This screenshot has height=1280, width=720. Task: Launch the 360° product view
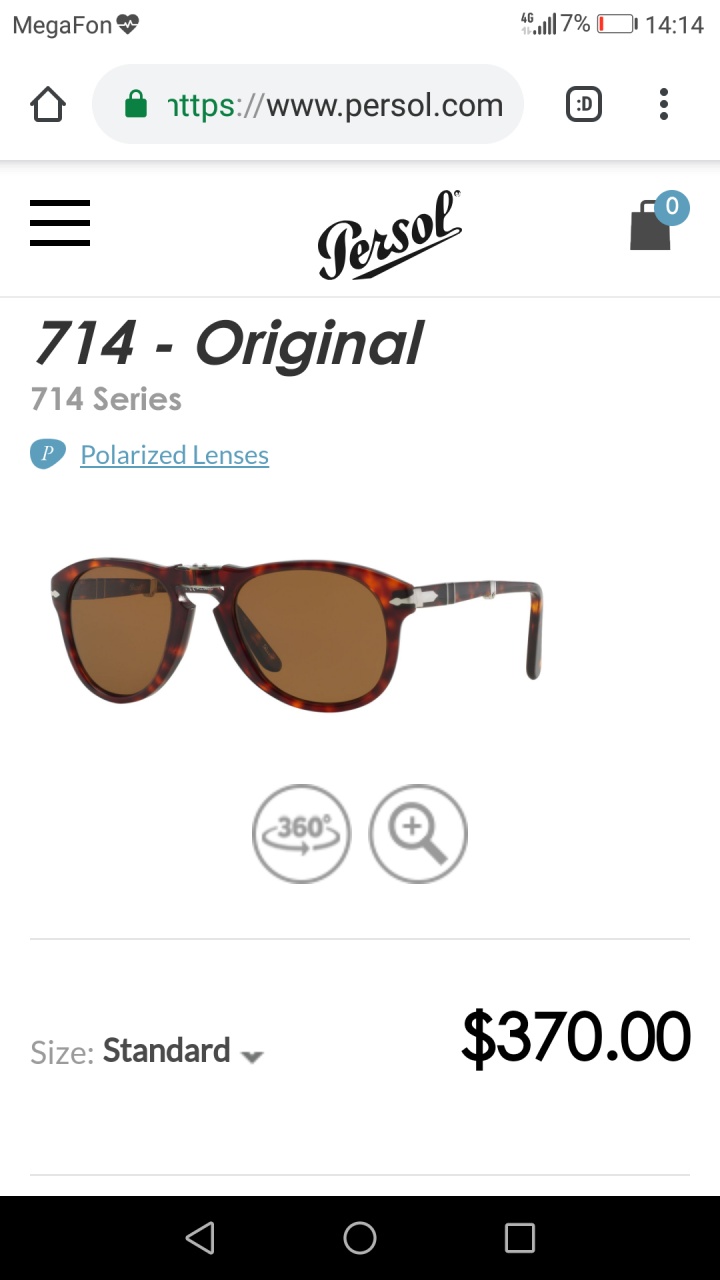pyautogui.click(x=302, y=833)
